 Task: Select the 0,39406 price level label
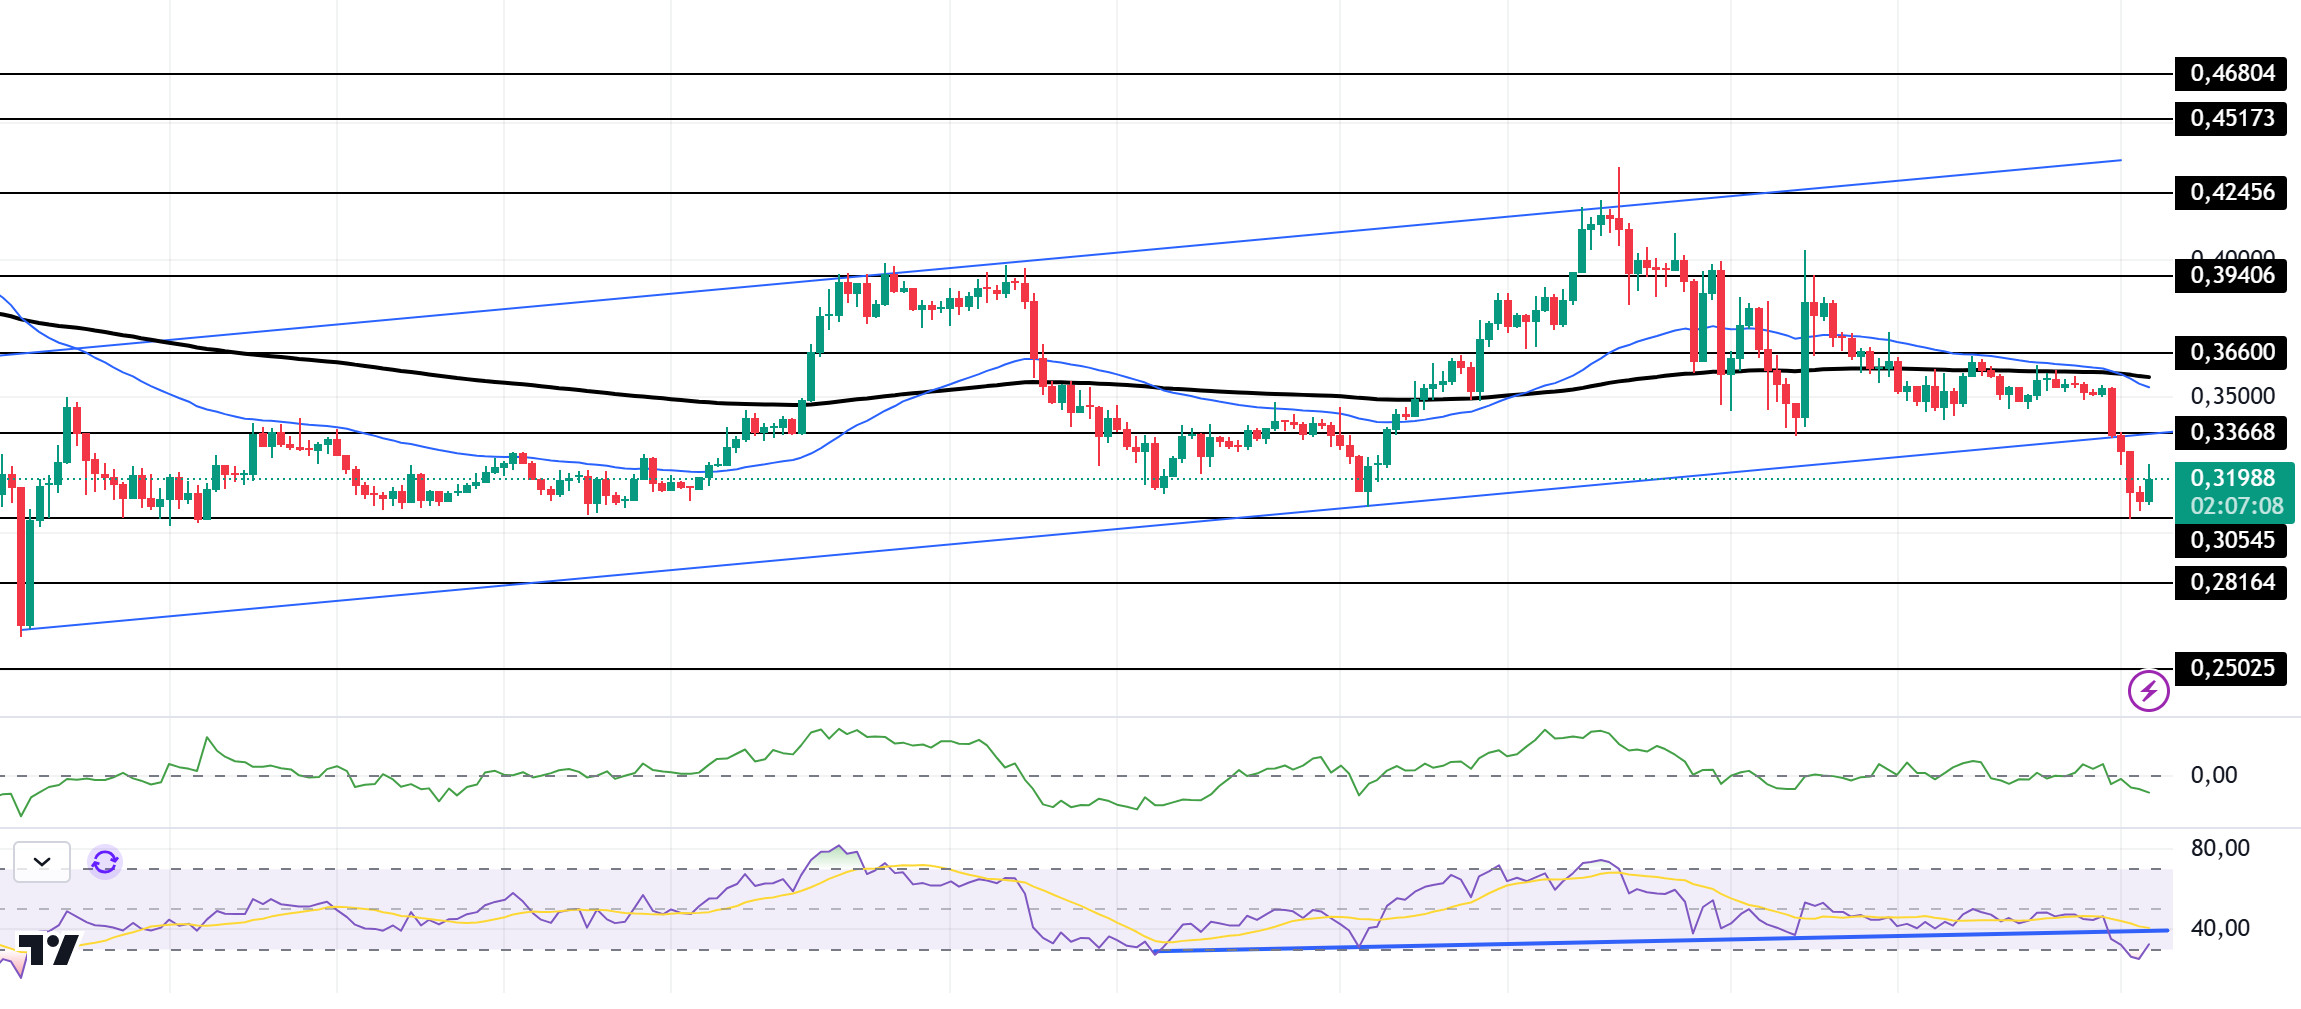(2231, 275)
